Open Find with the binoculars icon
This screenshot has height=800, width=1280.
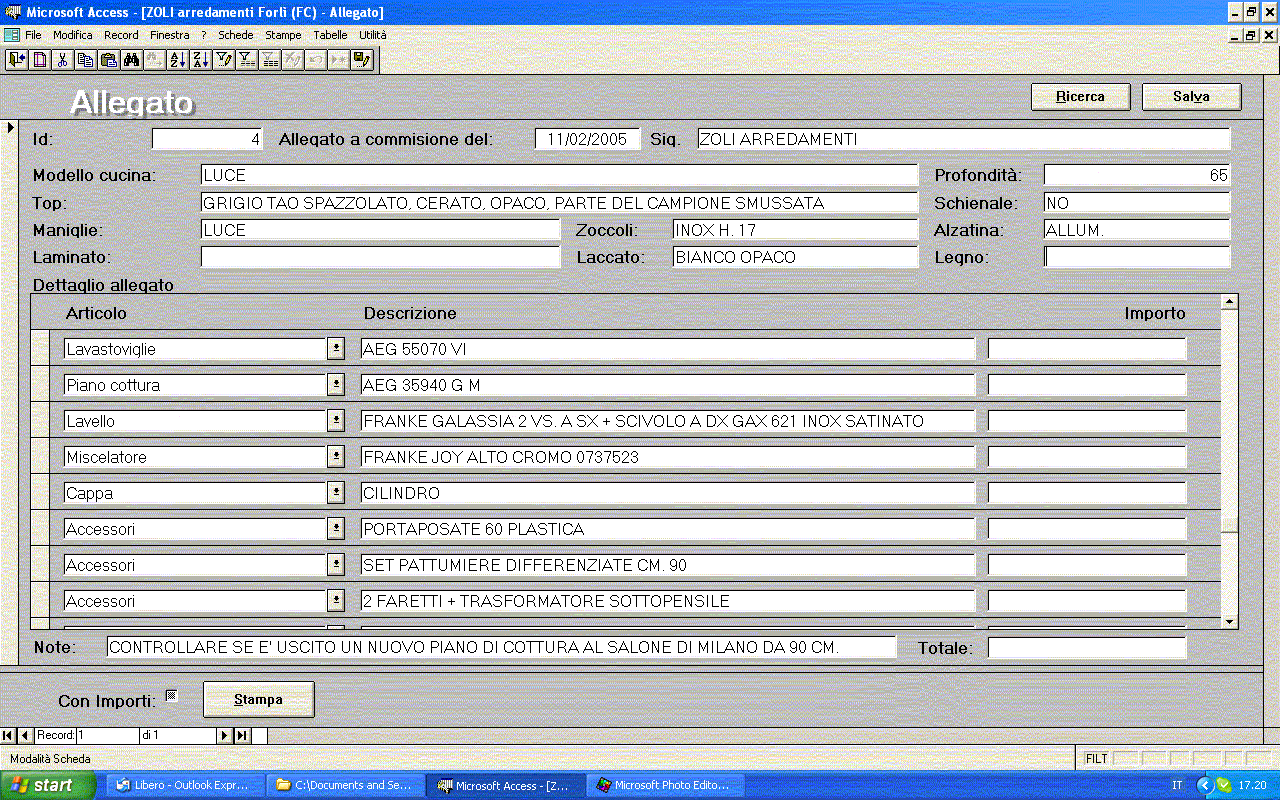point(132,60)
